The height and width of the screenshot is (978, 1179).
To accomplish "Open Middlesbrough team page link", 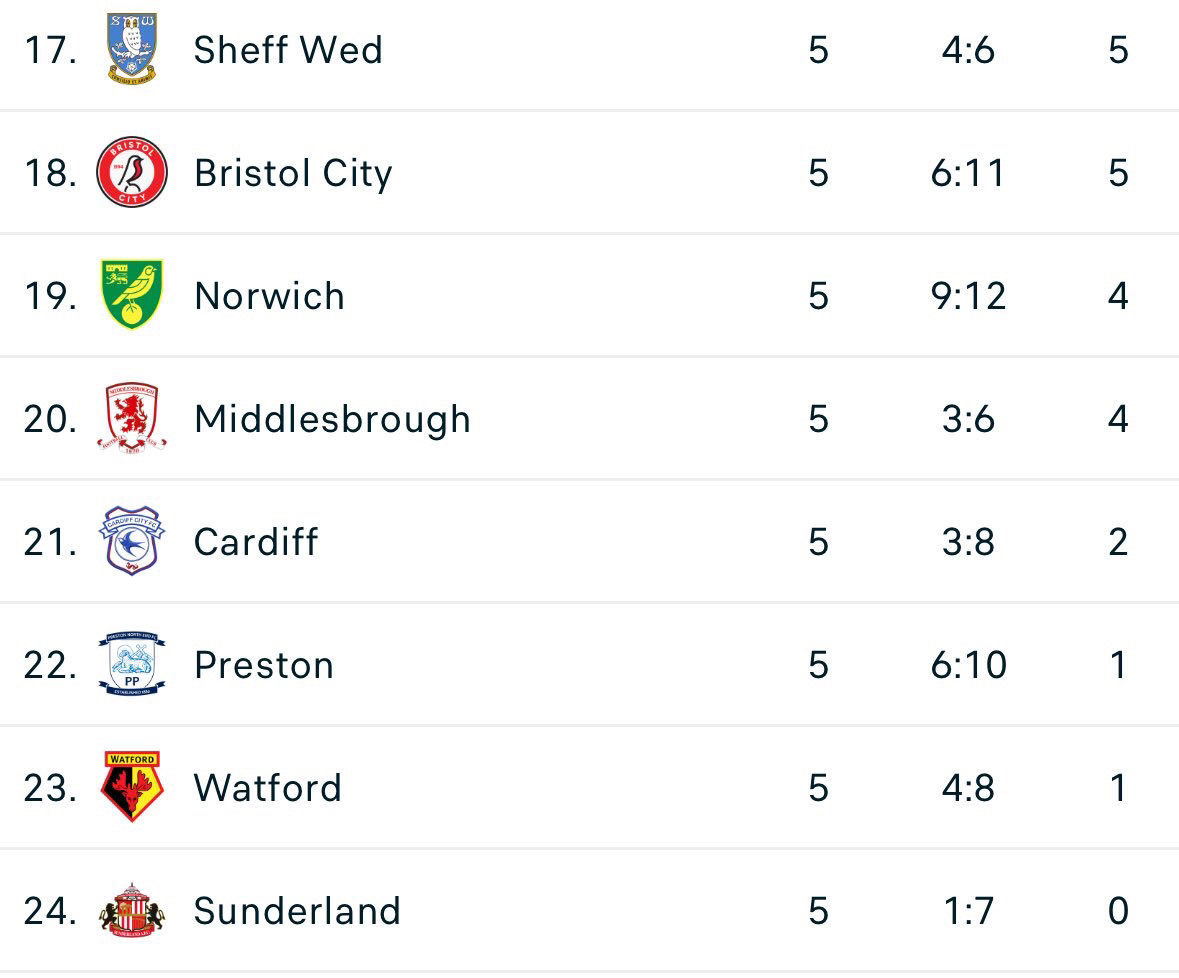I will (x=332, y=419).
